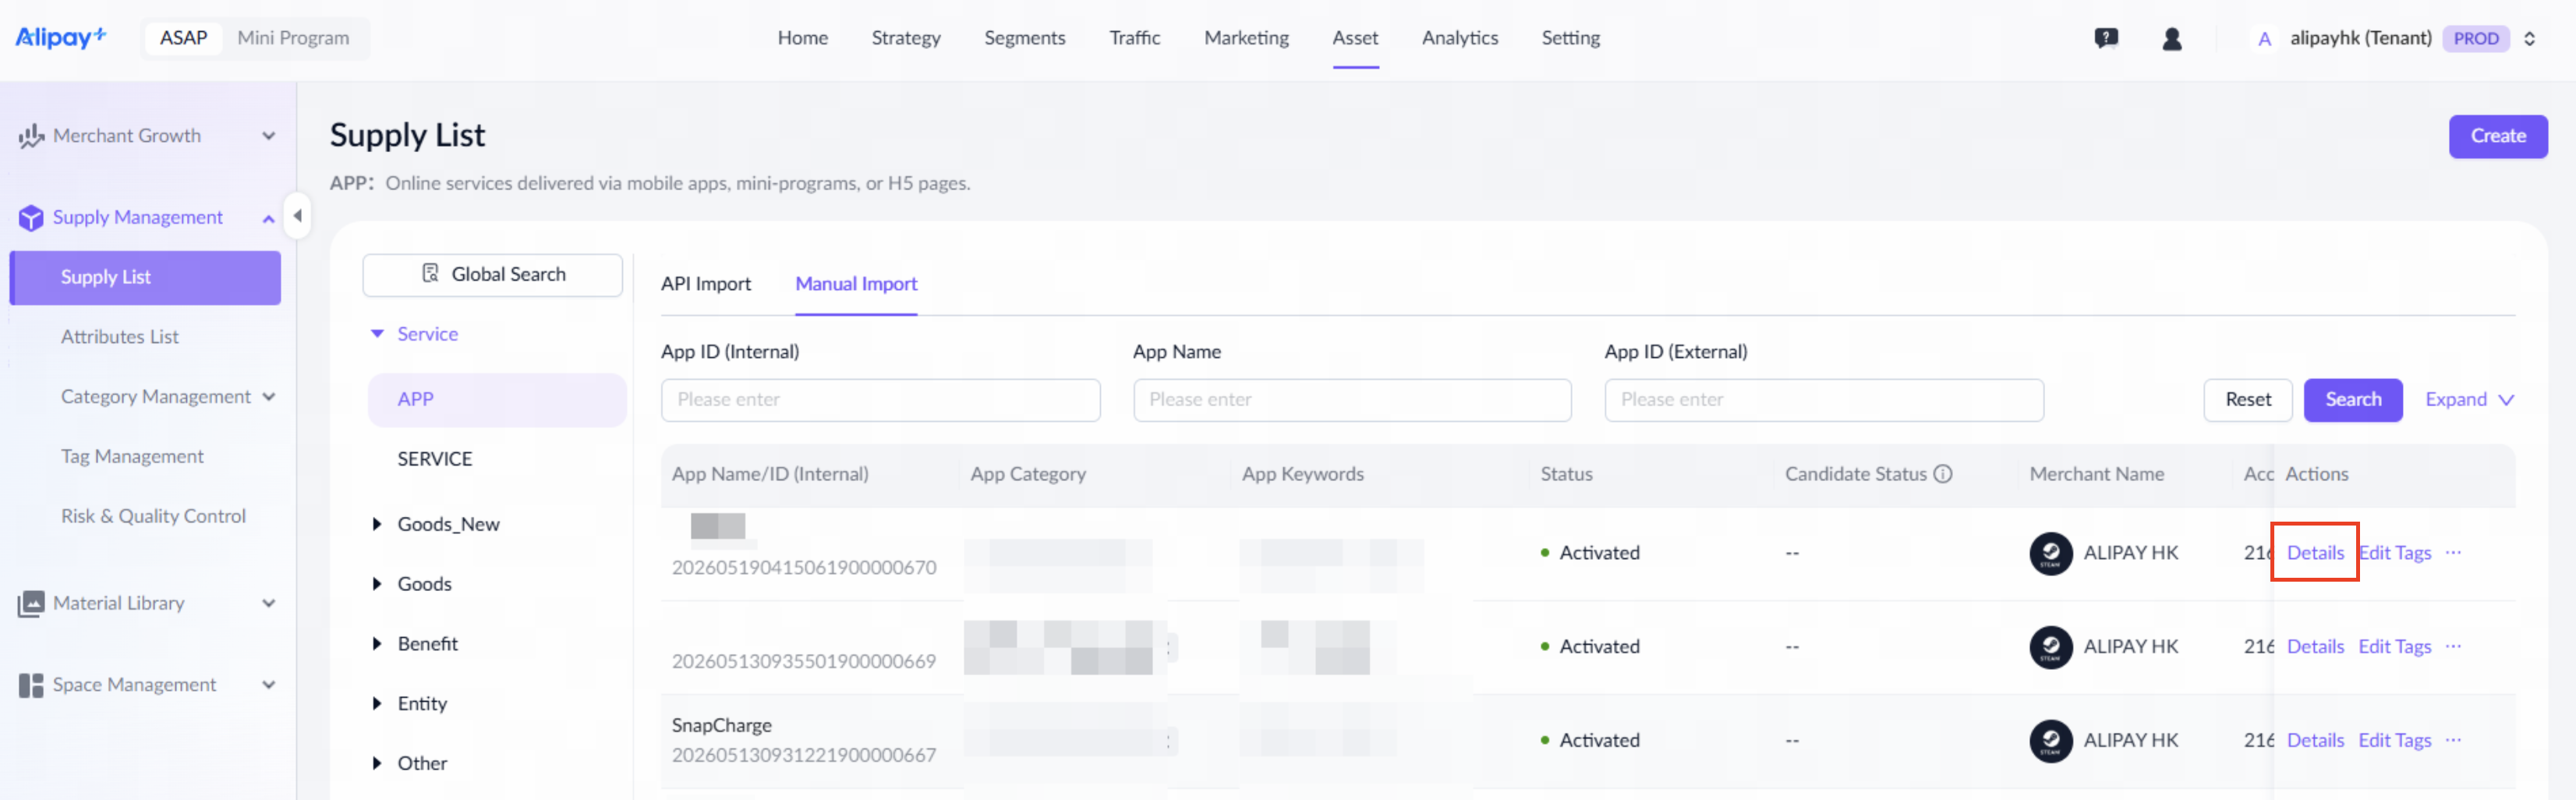Select the SERVICE tree item
This screenshot has width=2576, height=800.
[x=434, y=459]
